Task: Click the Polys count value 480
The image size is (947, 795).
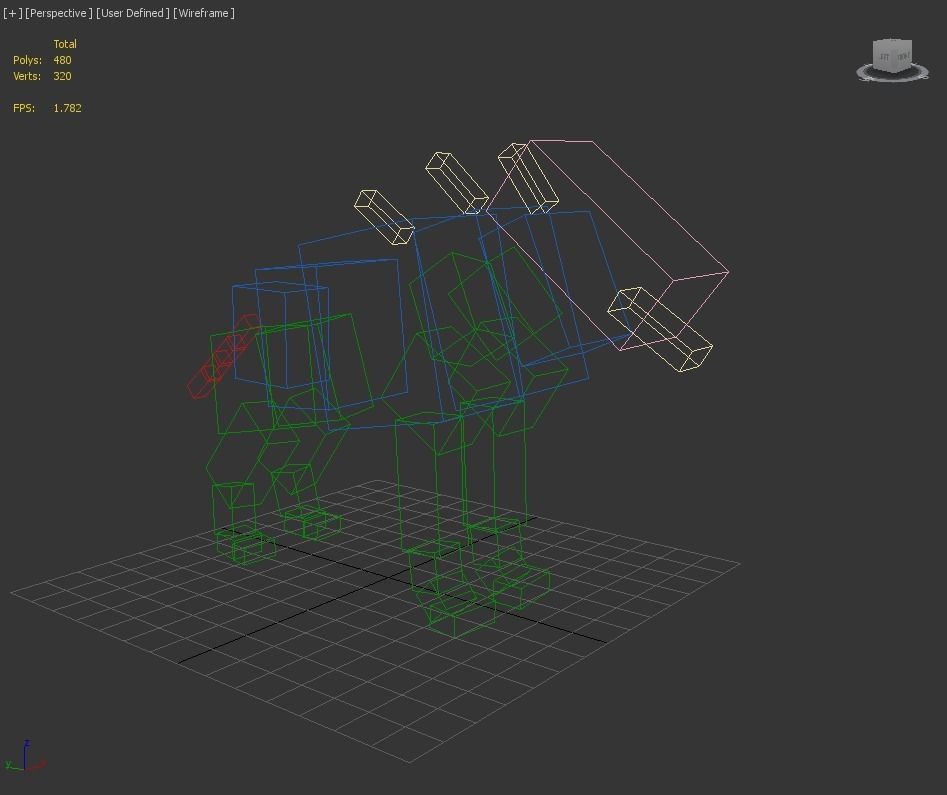Action: click(x=62, y=60)
